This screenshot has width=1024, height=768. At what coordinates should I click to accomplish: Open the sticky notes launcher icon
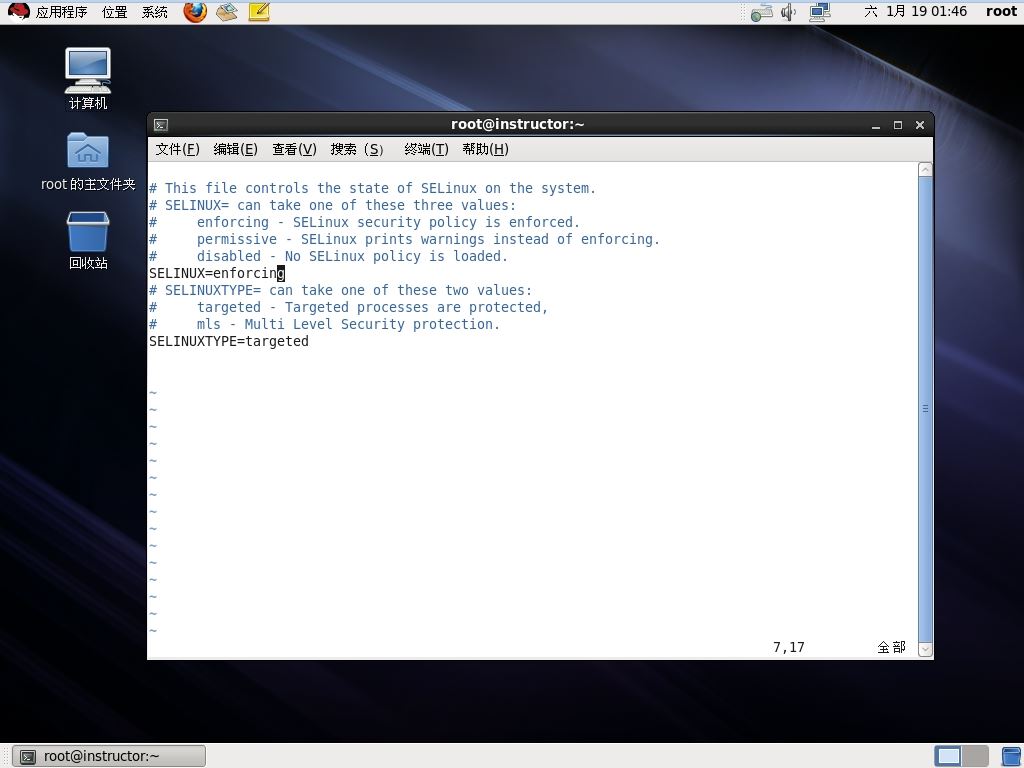click(259, 12)
